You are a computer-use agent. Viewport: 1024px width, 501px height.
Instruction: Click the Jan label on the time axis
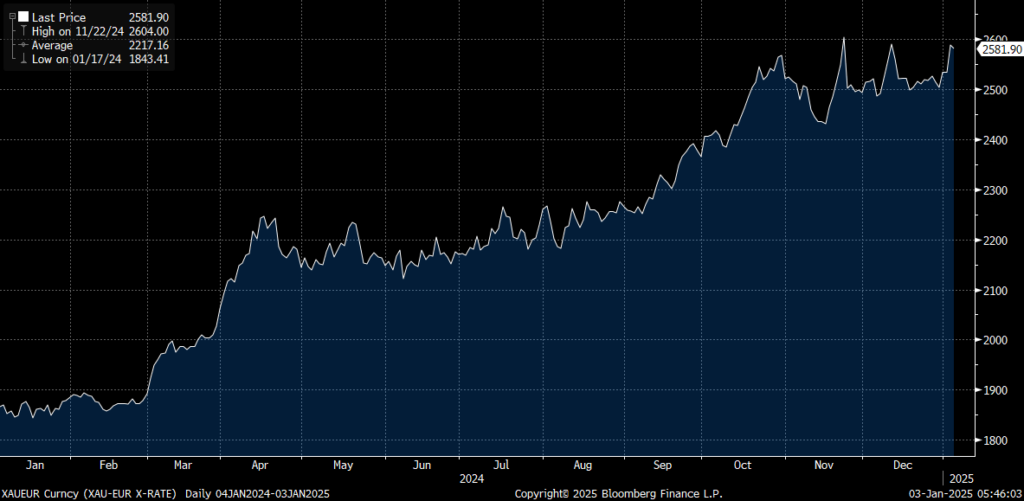[32, 465]
